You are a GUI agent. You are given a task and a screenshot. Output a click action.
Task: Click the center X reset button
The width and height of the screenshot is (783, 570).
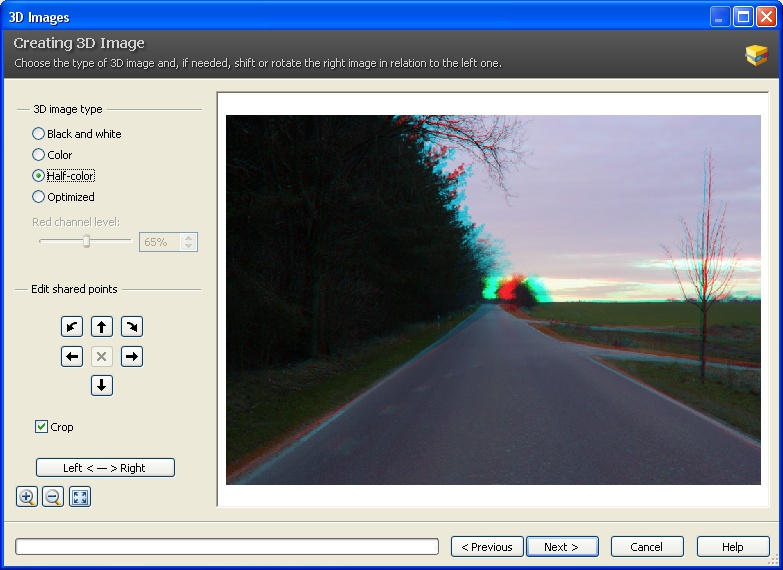click(102, 356)
